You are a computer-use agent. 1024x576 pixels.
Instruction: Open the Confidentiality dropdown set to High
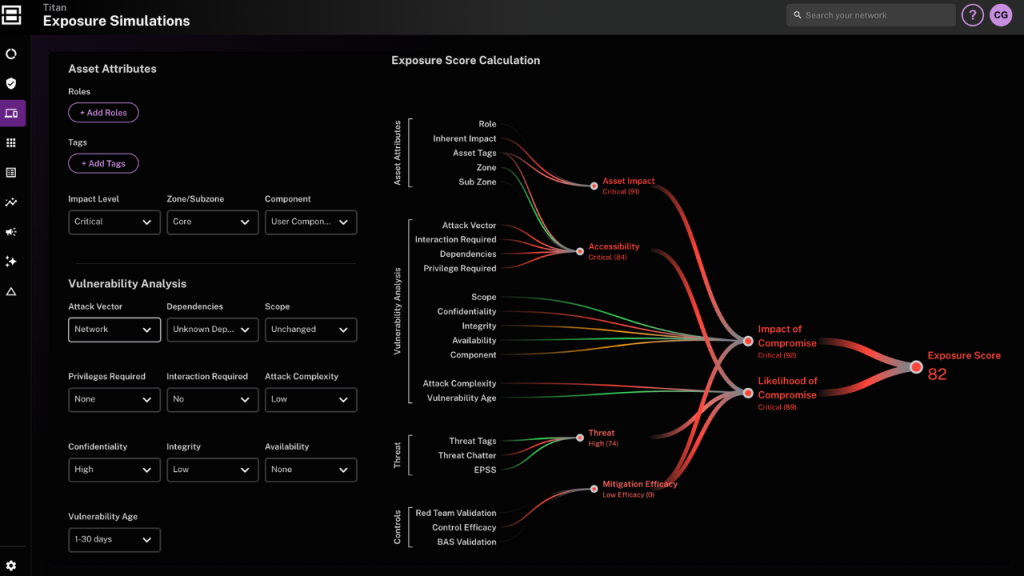(114, 469)
